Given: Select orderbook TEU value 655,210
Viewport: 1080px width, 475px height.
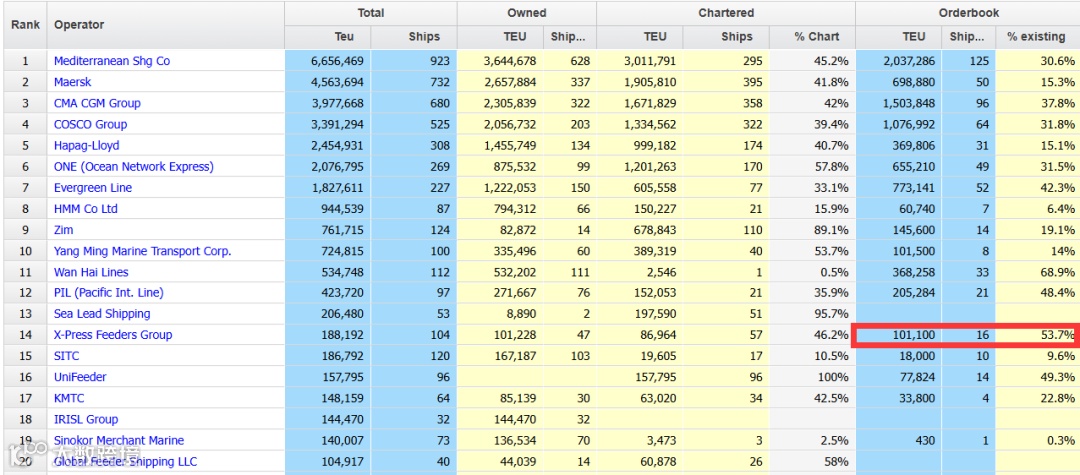Looking at the screenshot, I should pos(913,167).
